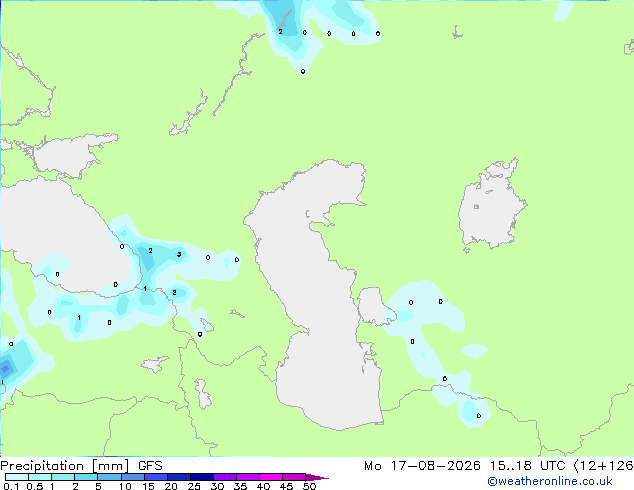Screen dimensions: 634x490
Task: Open the weatheronline.co.uk copyright link
Action: (x=550, y=481)
